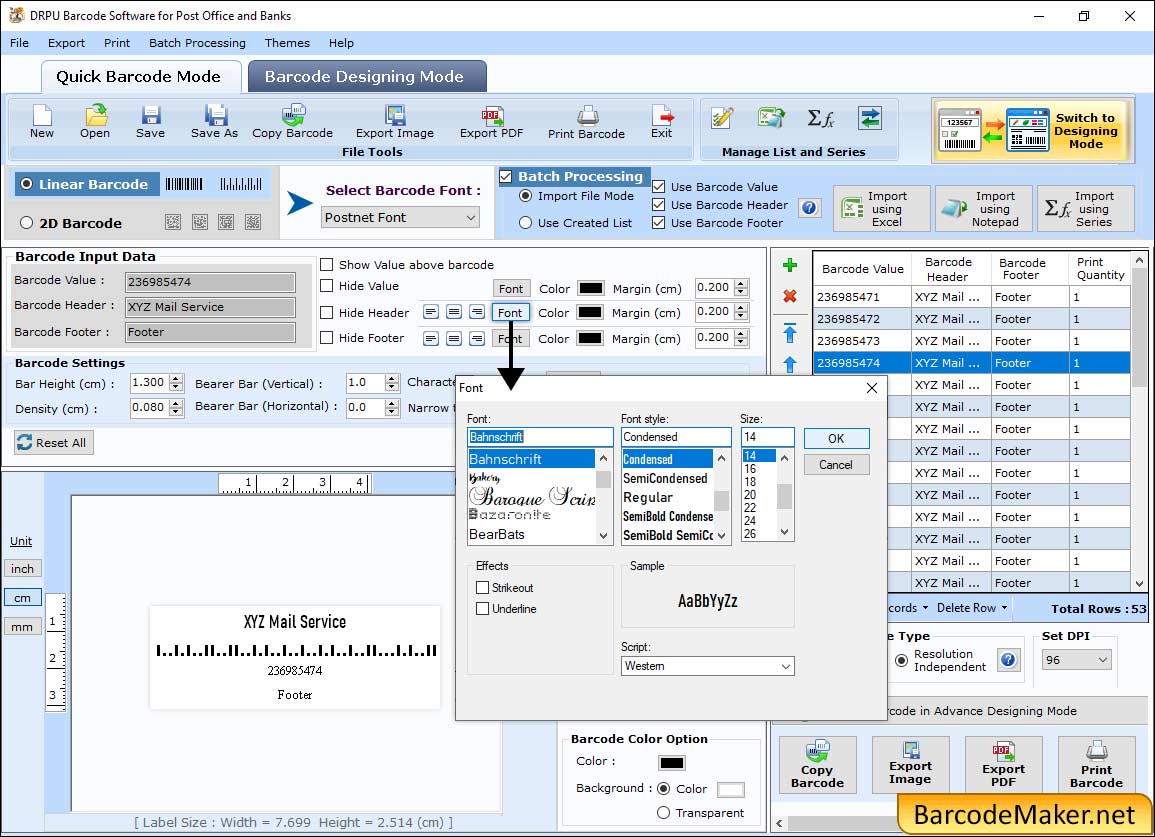Open the Script dropdown in Font dialog
This screenshot has height=837, width=1155.
[x=707, y=666]
